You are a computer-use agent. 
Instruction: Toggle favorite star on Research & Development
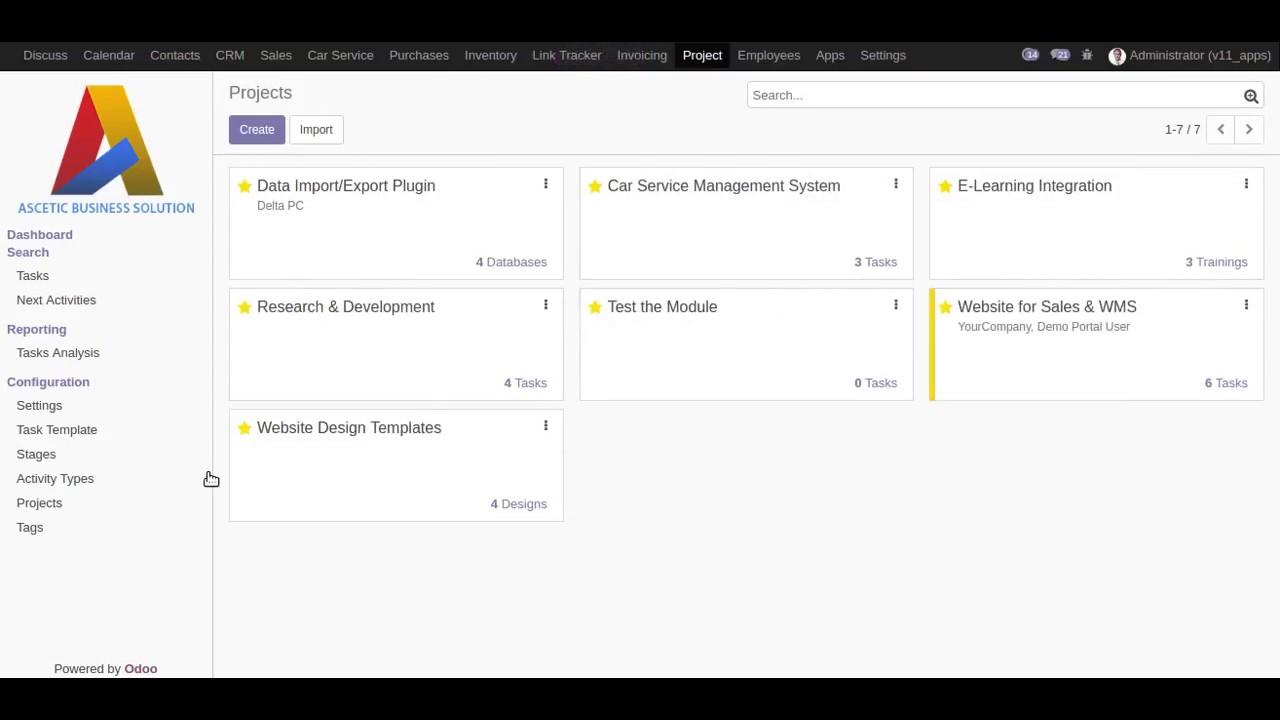244,307
